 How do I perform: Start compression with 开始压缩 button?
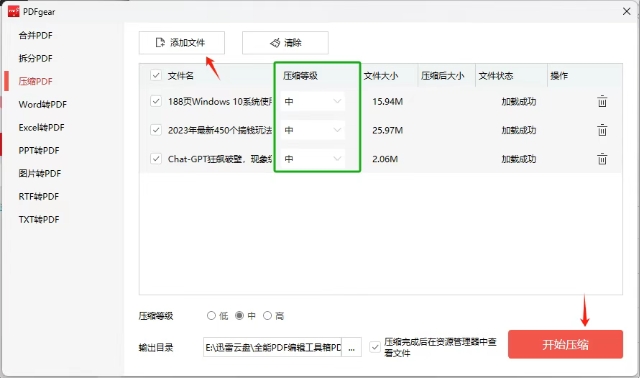[x=565, y=345]
